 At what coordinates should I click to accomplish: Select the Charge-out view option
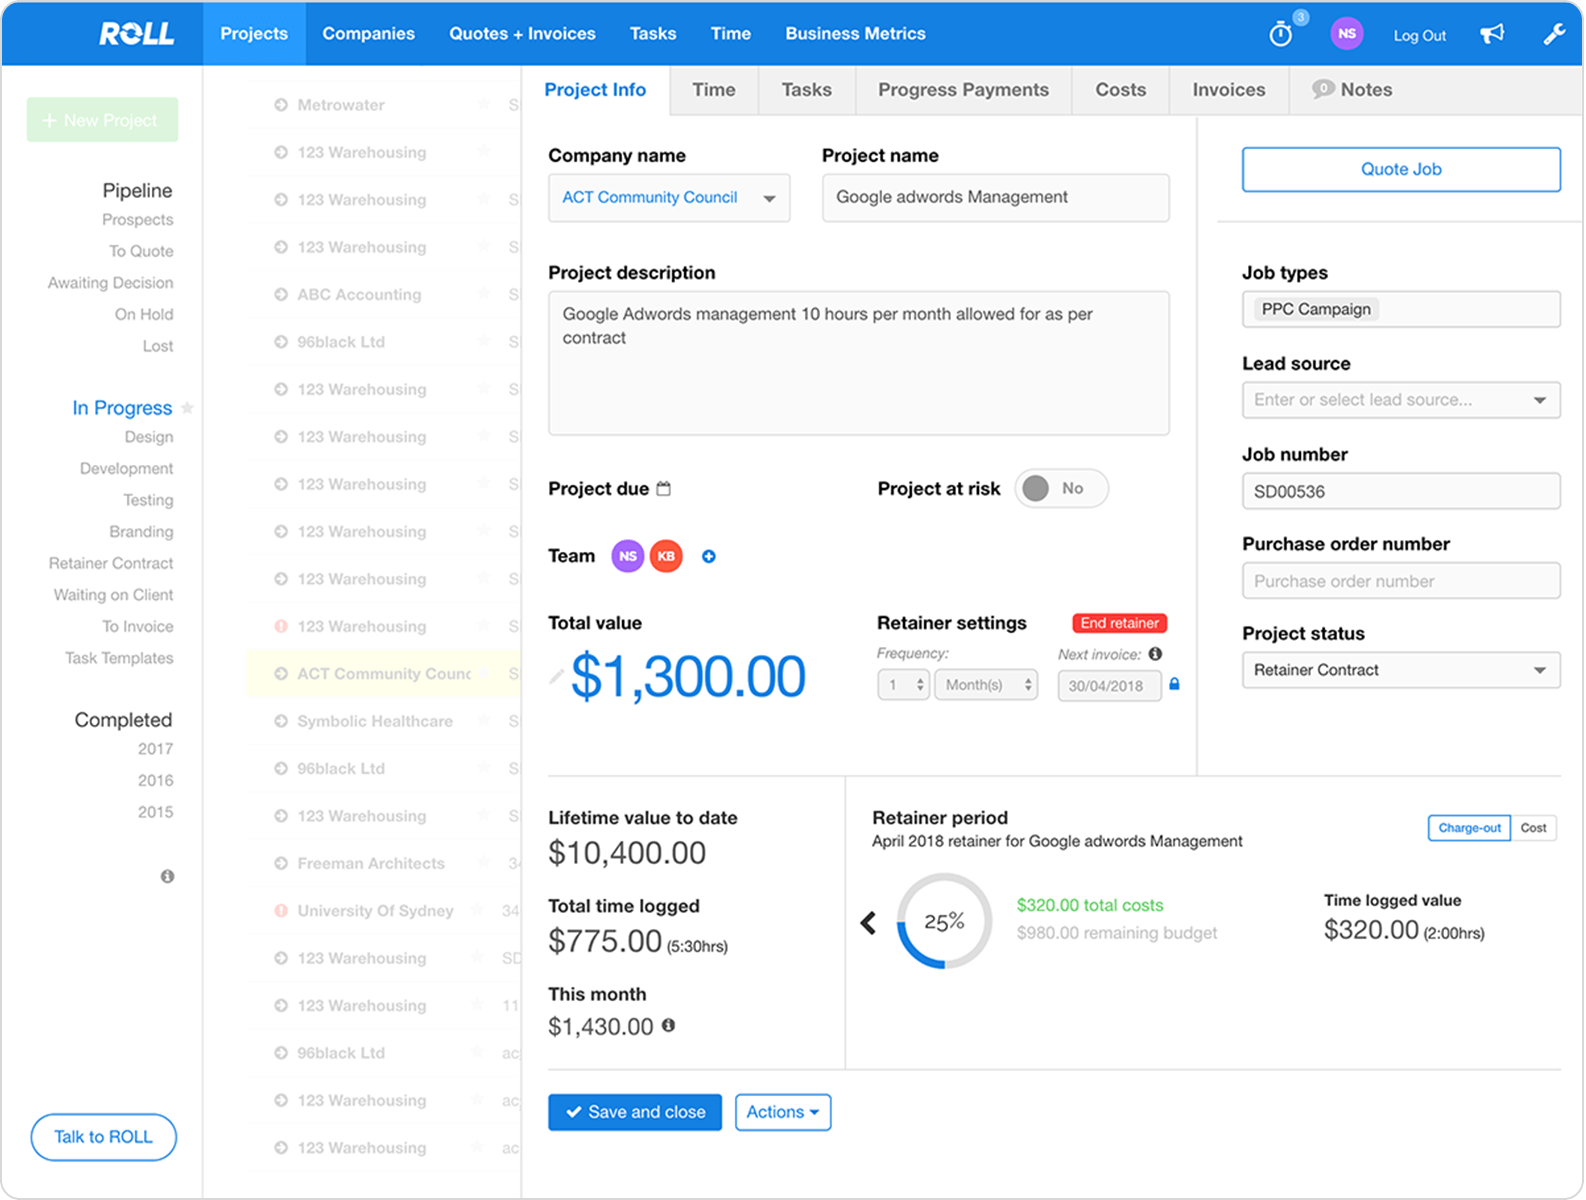pyautogui.click(x=1468, y=828)
